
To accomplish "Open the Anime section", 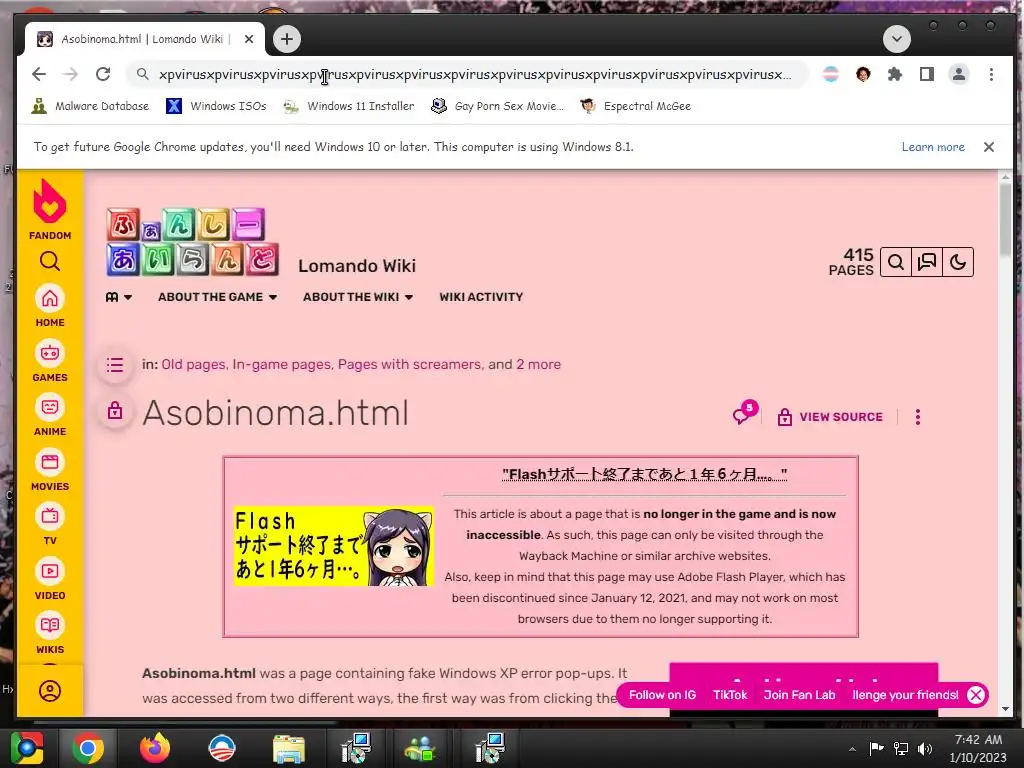I will pyautogui.click(x=50, y=415).
